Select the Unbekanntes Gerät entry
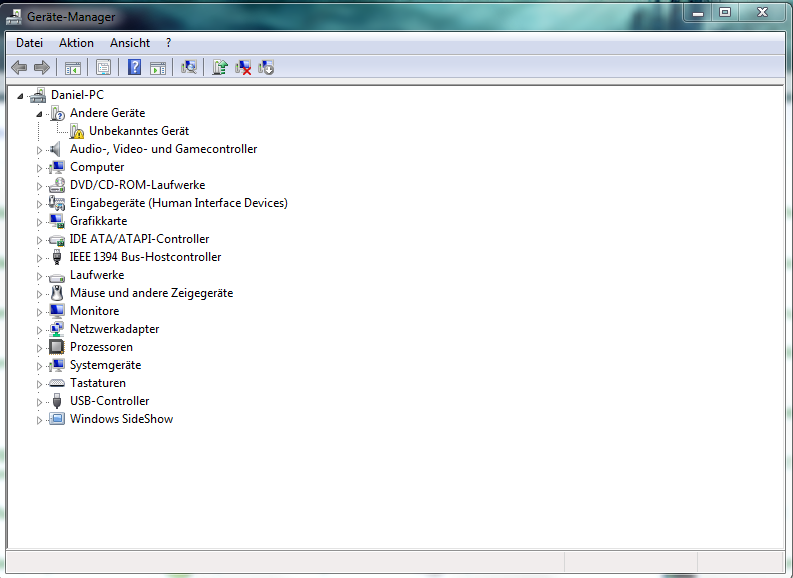The height and width of the screenshot is (578, 793). point(139,131)
